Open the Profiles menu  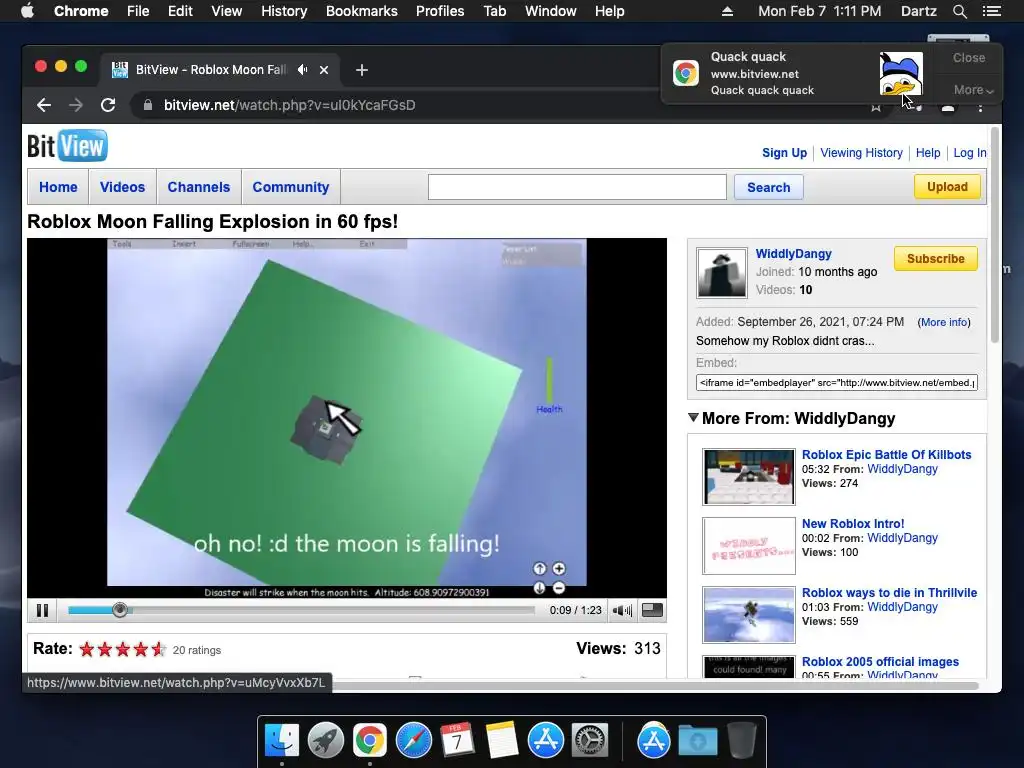(440, 11)
